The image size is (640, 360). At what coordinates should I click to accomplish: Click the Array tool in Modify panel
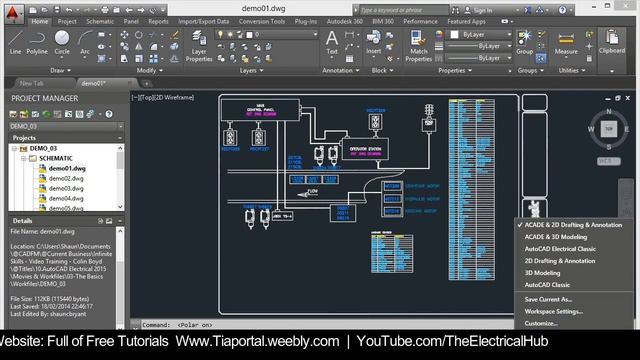click(153, 59)
